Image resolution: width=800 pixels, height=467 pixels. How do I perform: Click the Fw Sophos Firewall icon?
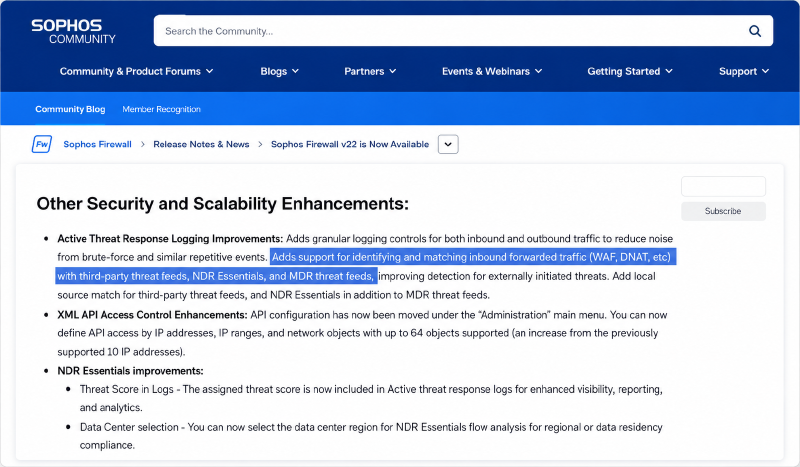click(x=42, y=144)
